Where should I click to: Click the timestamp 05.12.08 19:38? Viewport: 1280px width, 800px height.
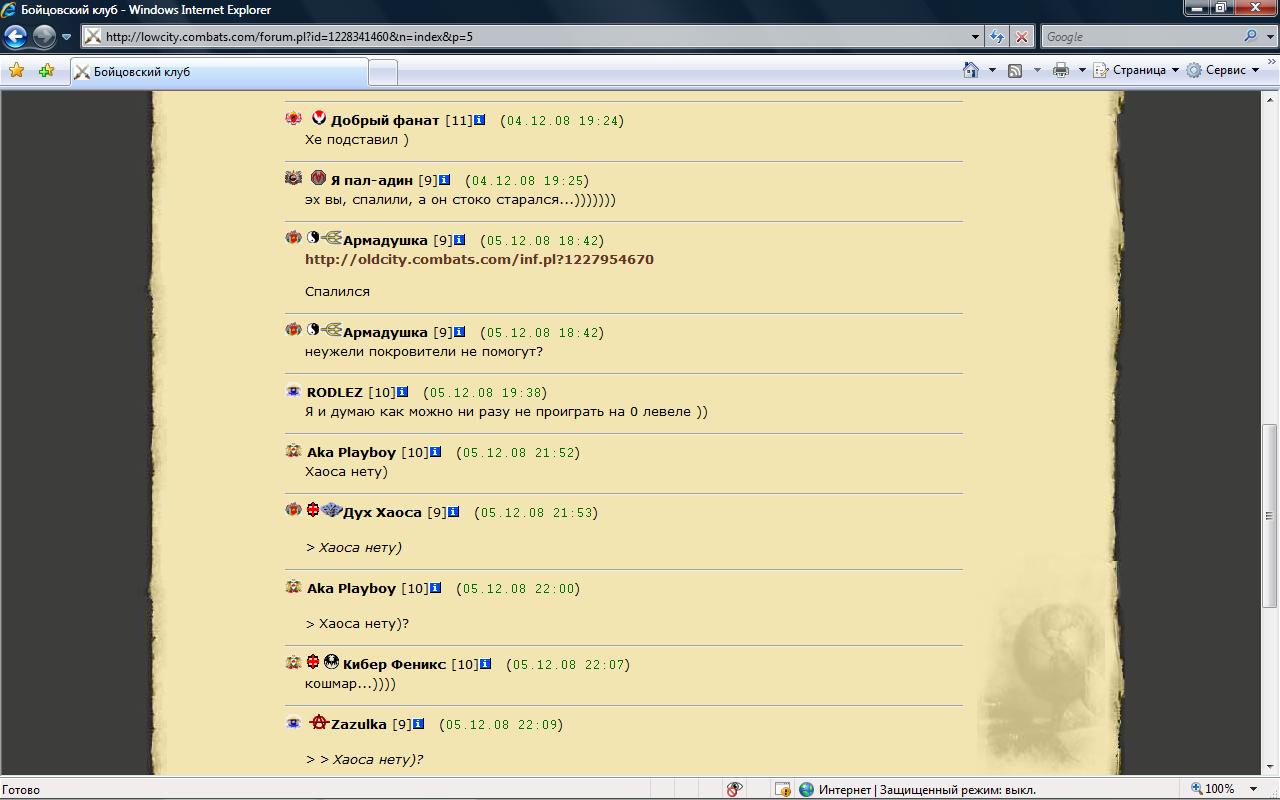pos(485,393)
